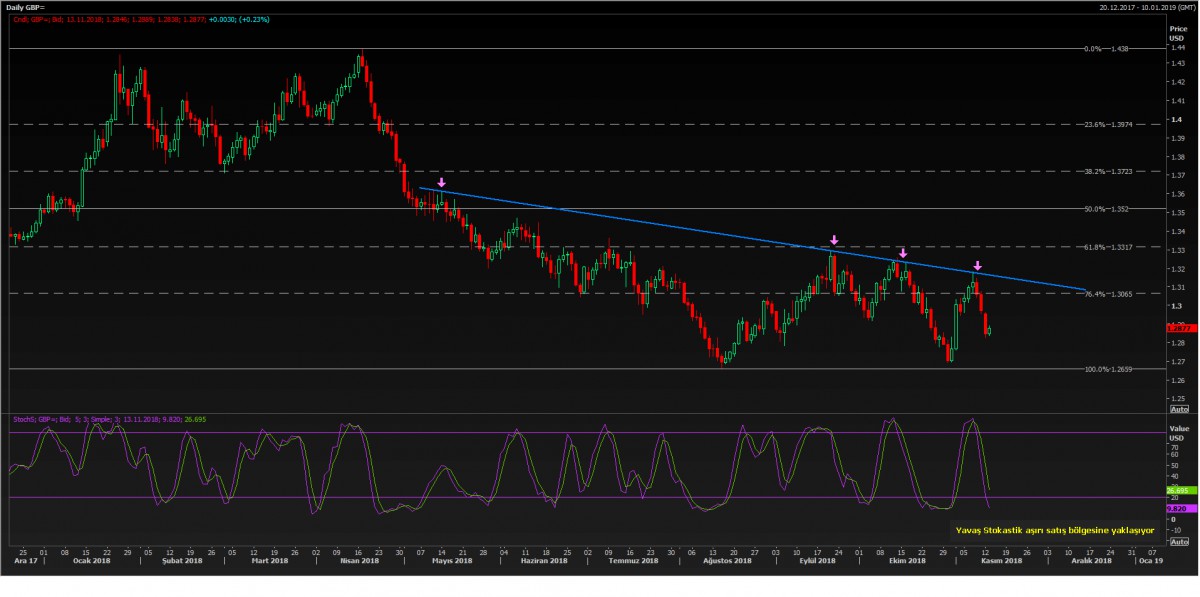
Task: Click the 100.0% Fibonacci level at 1.2659
Action: [x=1108, y=370]
